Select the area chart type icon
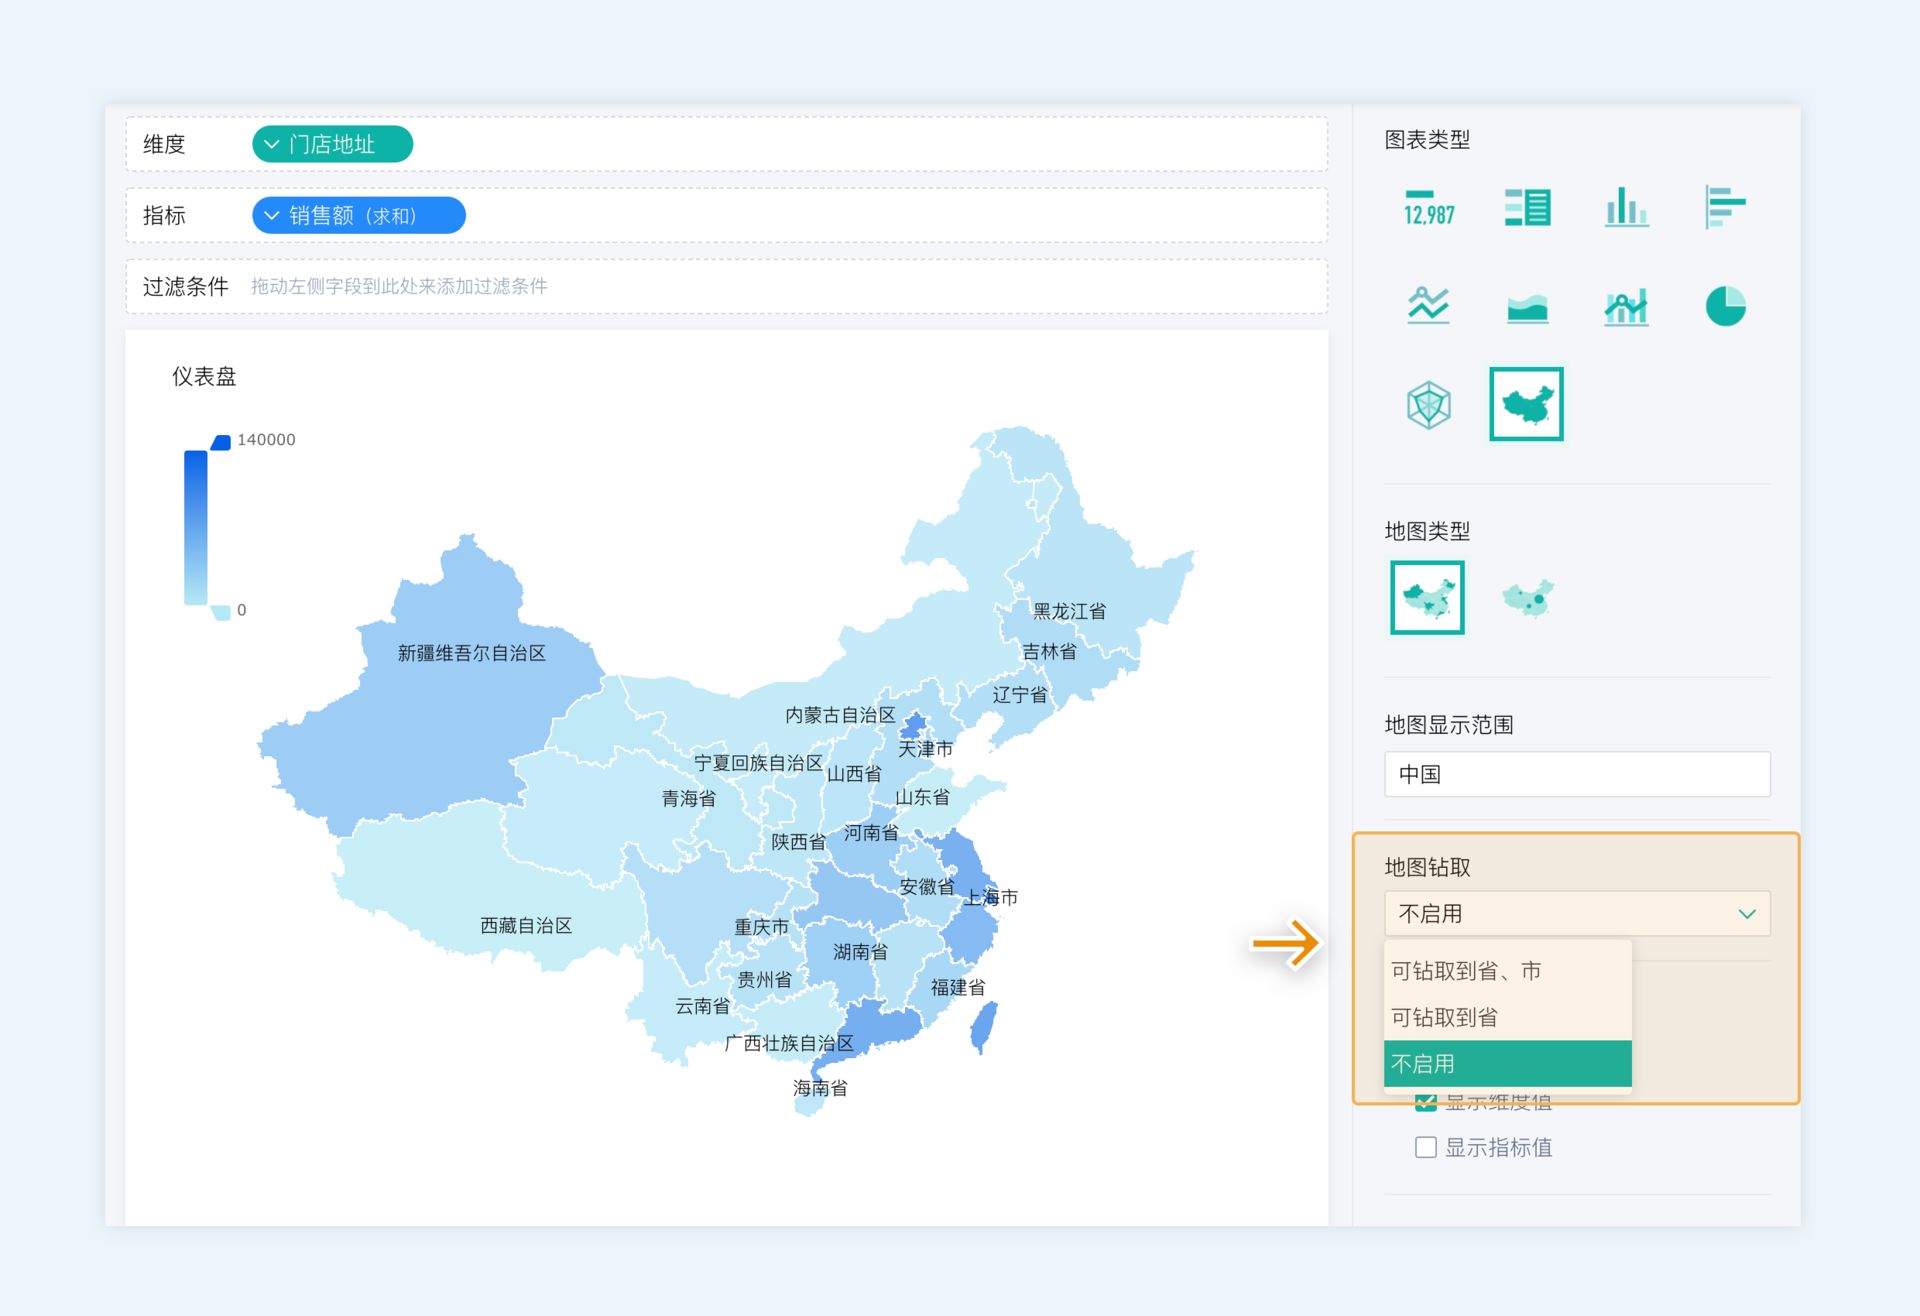The height and width of the screenshot is (1316, 1920). pos(1527,306)
